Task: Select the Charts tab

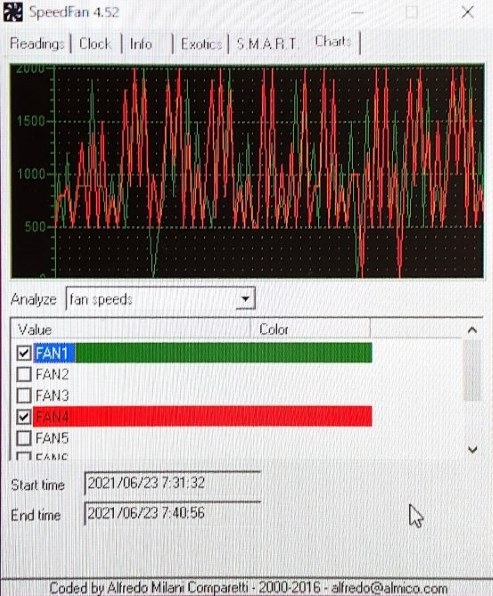Action: click(x=333, y=41)
